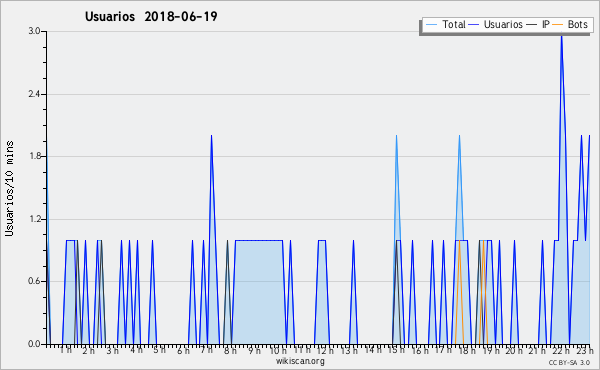Click the orange Bots legend line swatch

(x=558, y=25)
